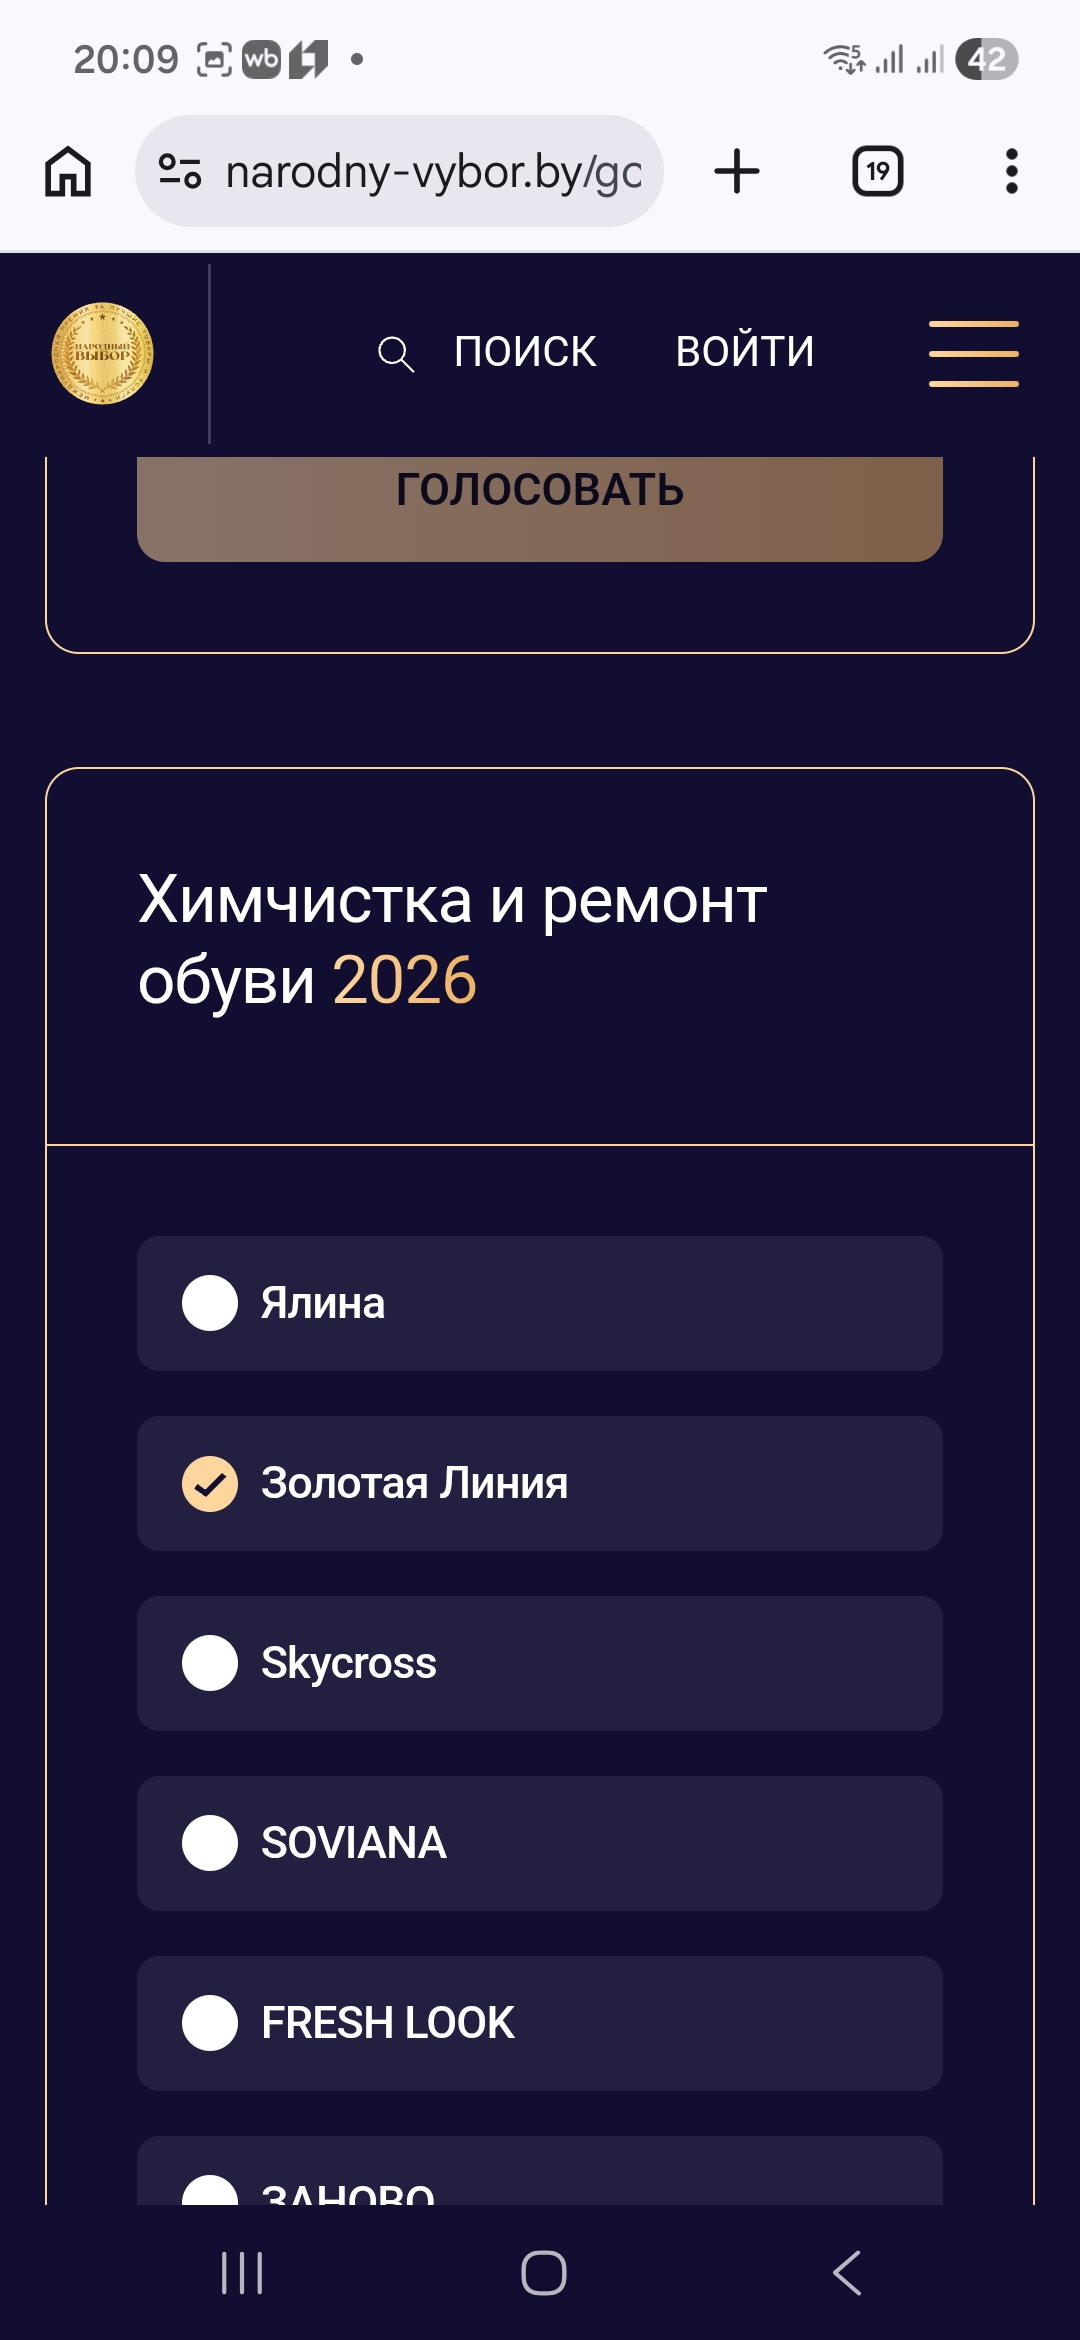Tap the narodny-vybor.by address bar

[x=432, y=171]
